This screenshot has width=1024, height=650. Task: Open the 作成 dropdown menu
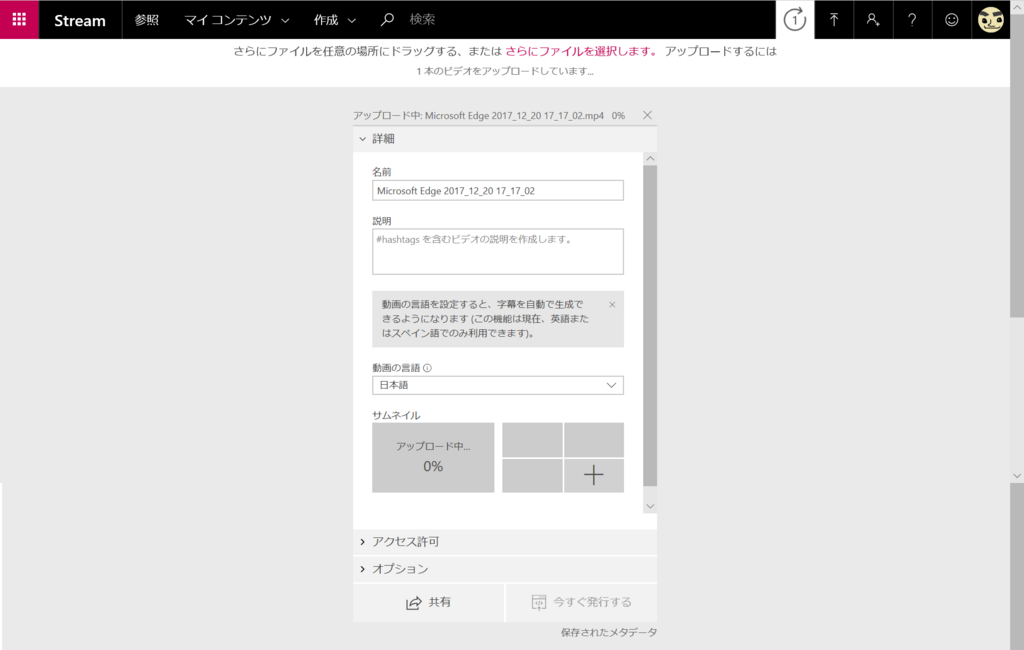tap(334, 20)
